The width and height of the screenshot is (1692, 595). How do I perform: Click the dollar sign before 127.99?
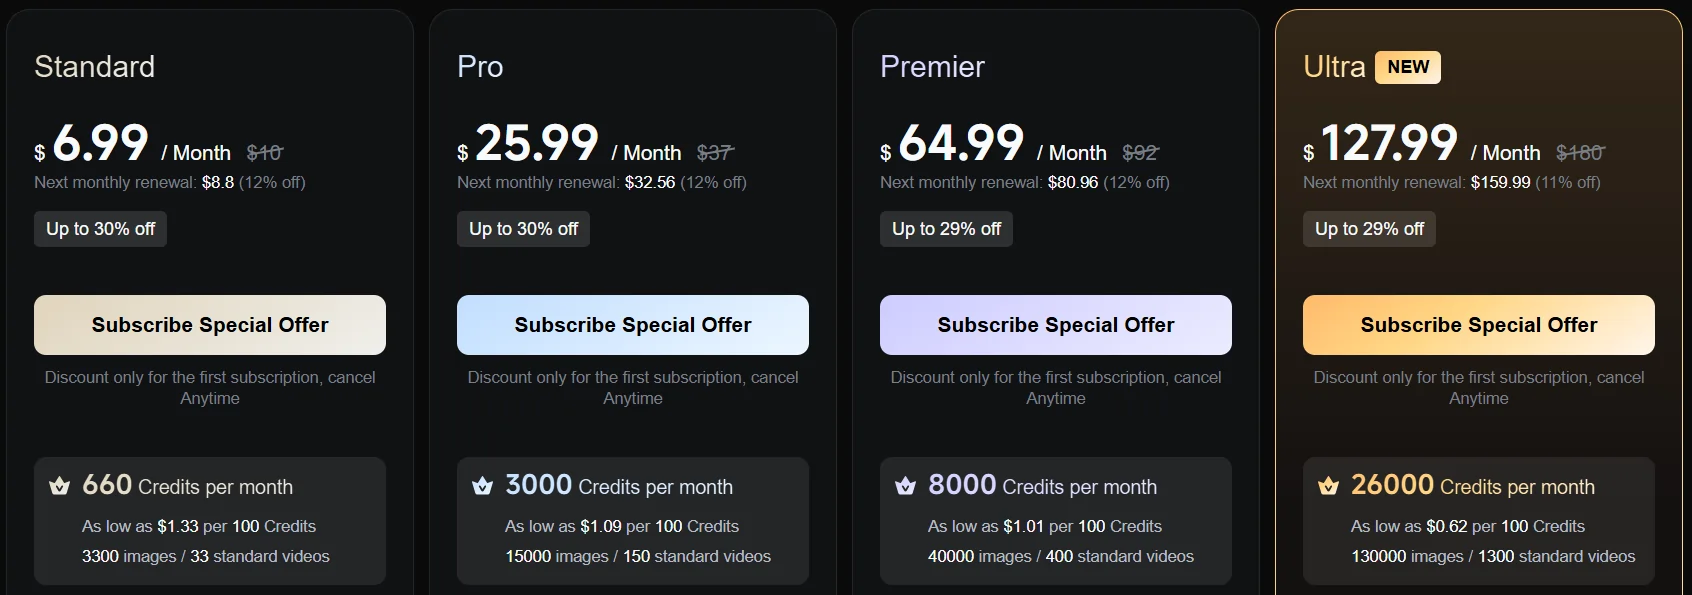(1307, 153)
